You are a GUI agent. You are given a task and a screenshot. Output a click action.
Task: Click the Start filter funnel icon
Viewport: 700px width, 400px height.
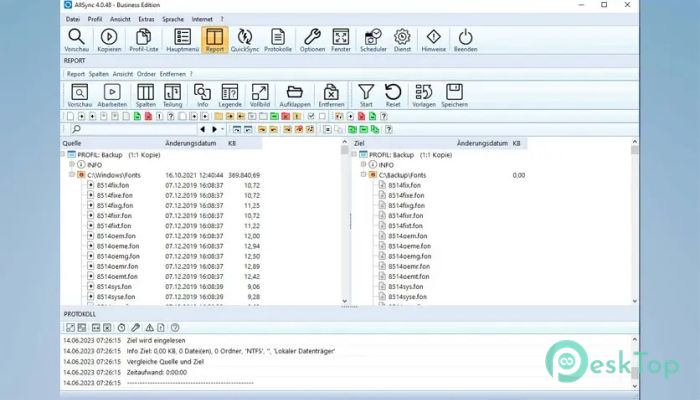[x=366, y=92]
